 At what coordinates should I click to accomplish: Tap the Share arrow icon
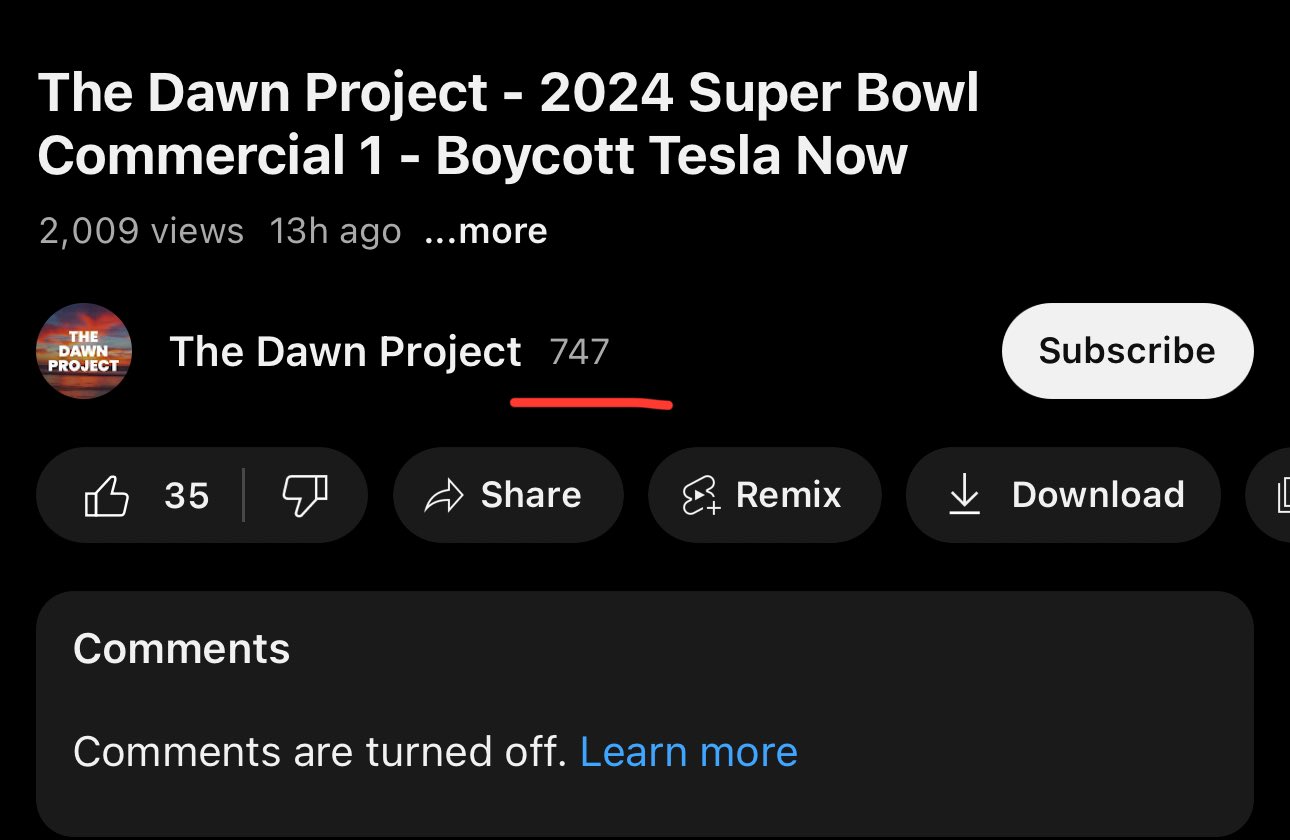click(x=445, y=495)
